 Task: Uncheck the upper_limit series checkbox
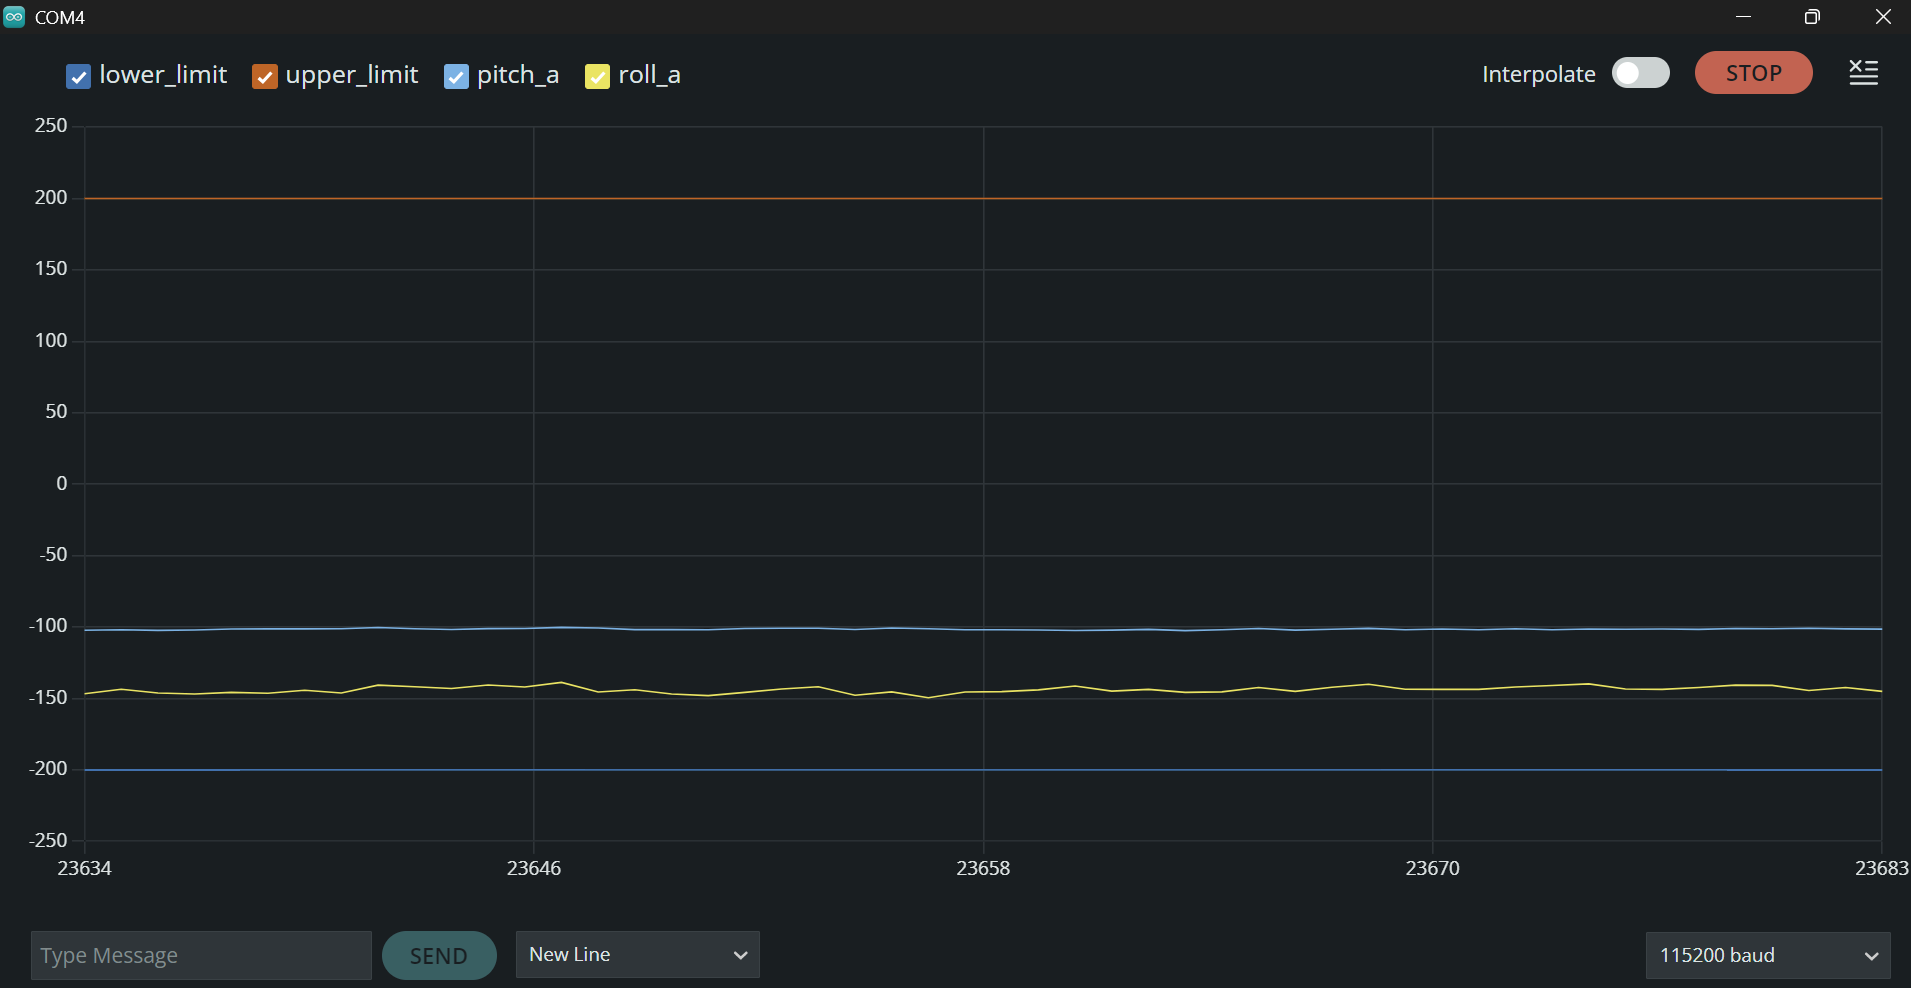point(265,77)
